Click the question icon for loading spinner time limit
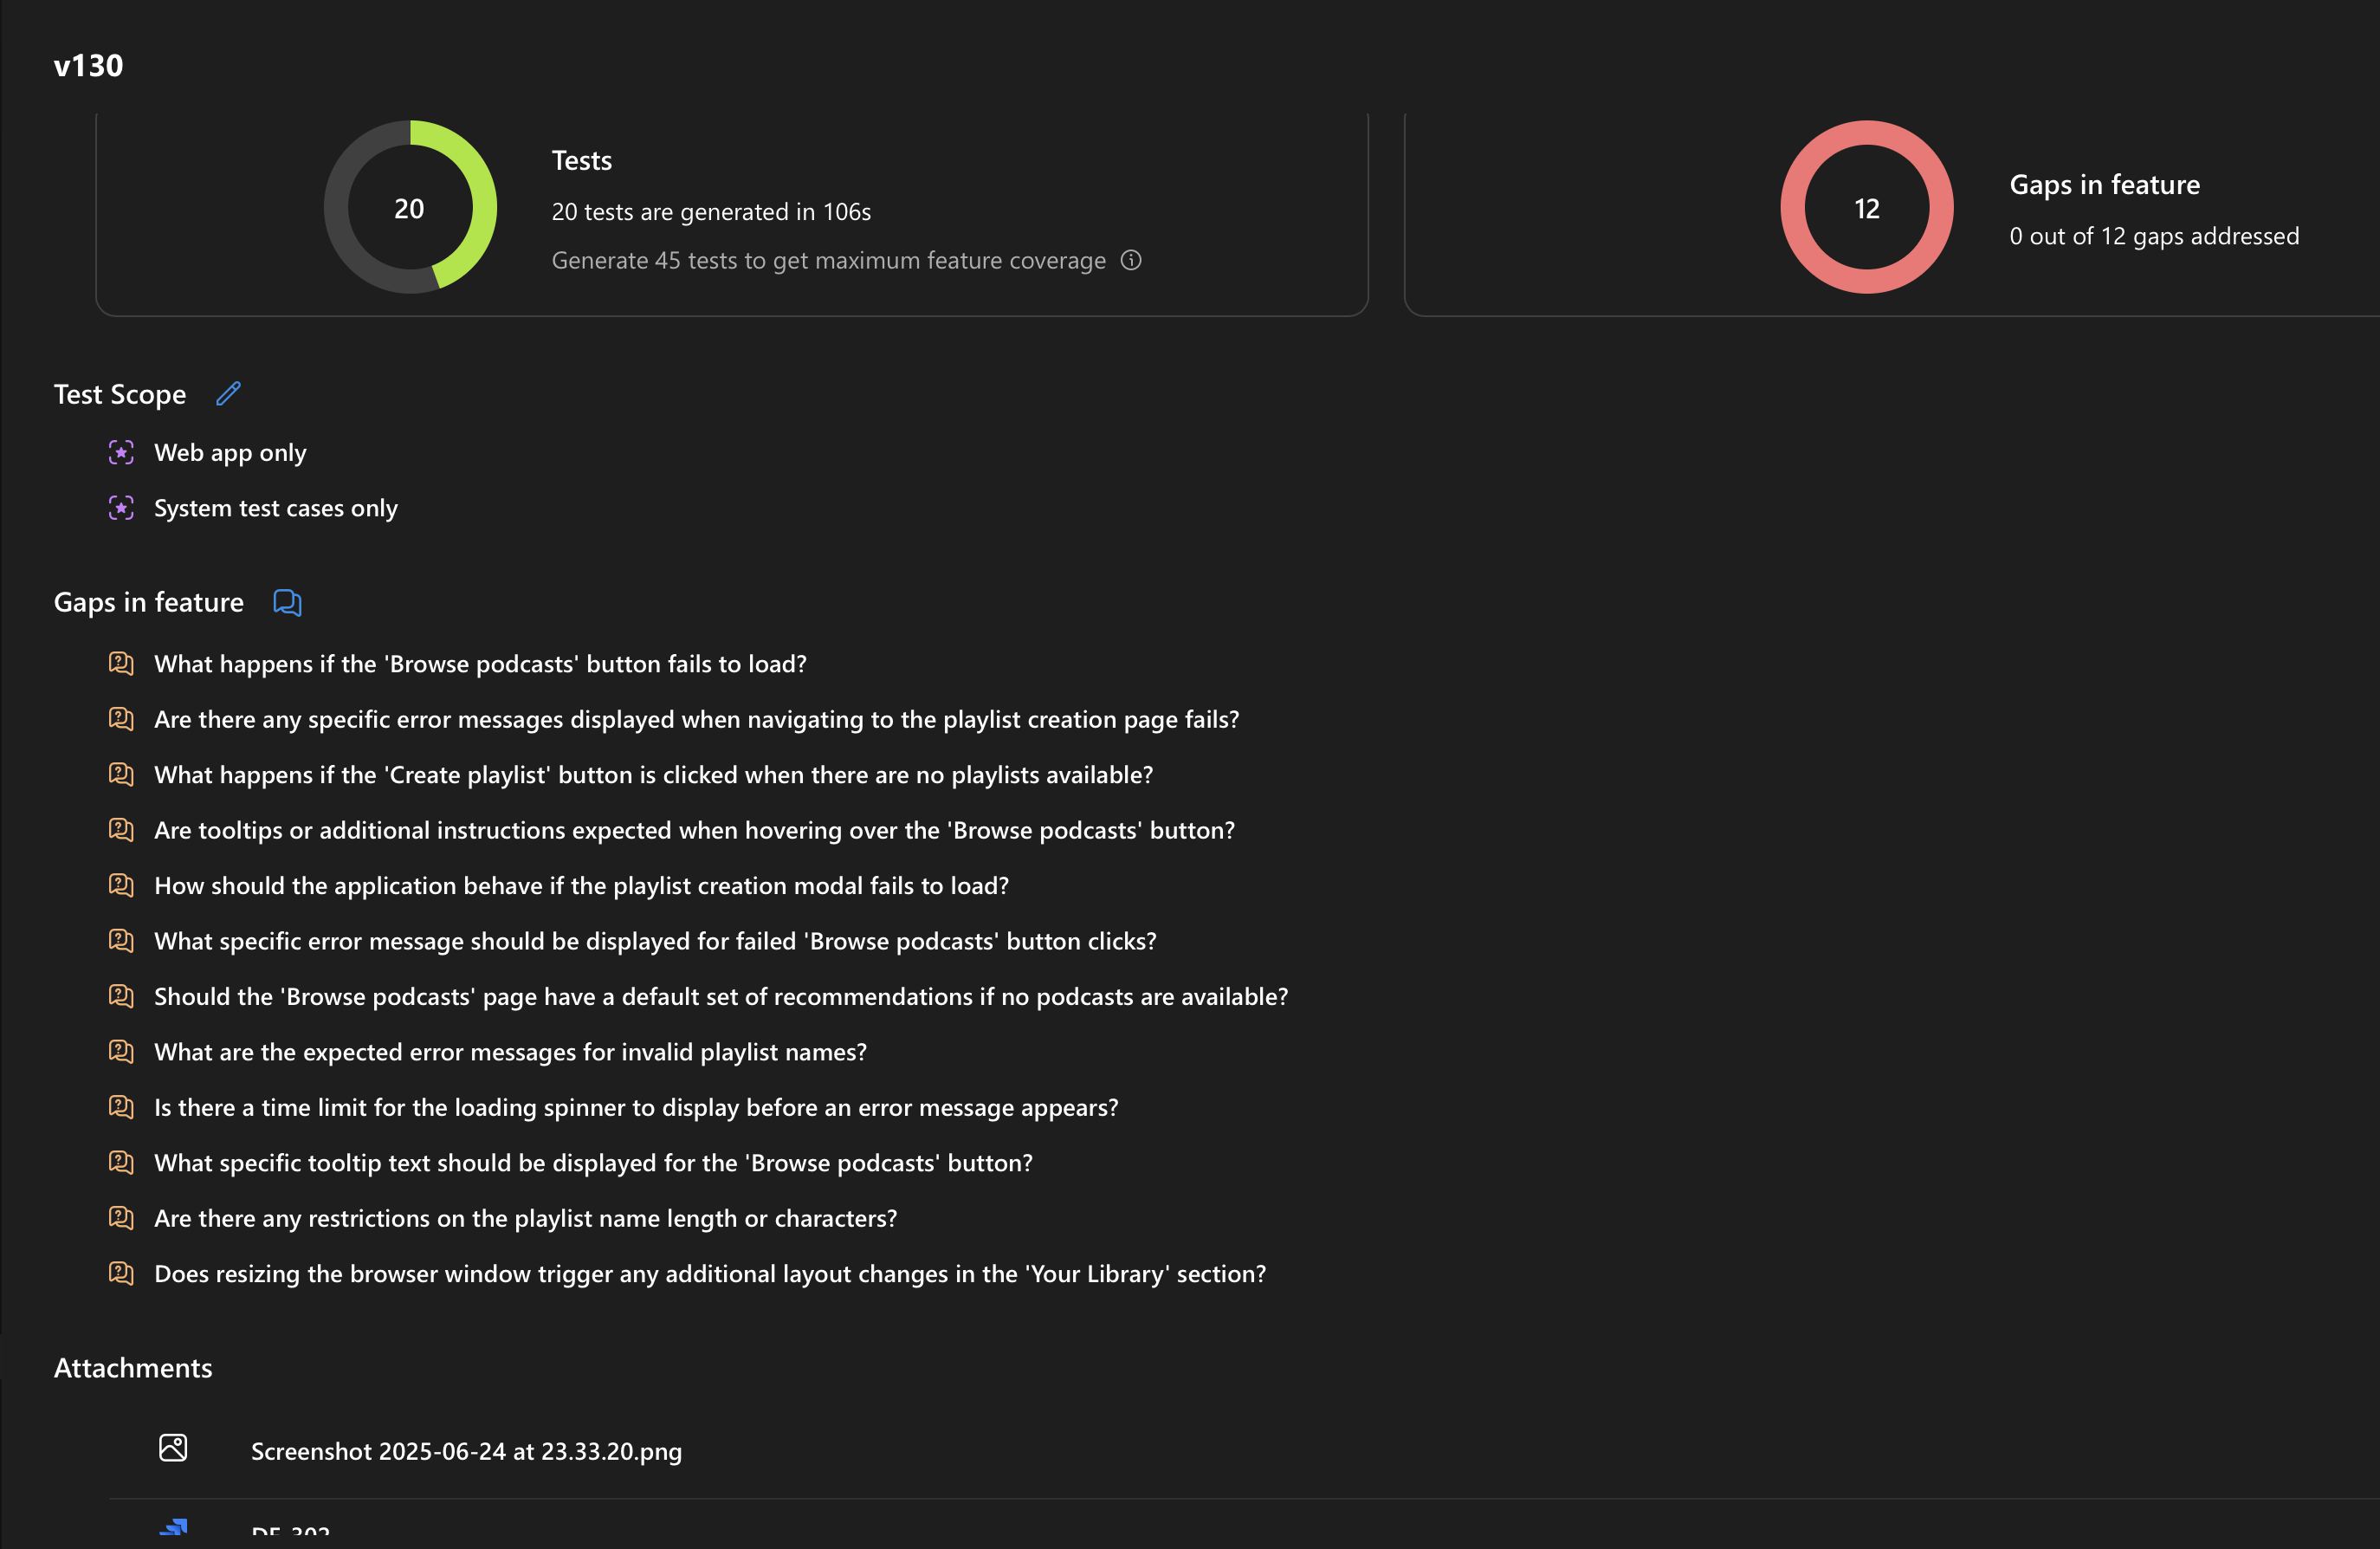 (121, 1107)
